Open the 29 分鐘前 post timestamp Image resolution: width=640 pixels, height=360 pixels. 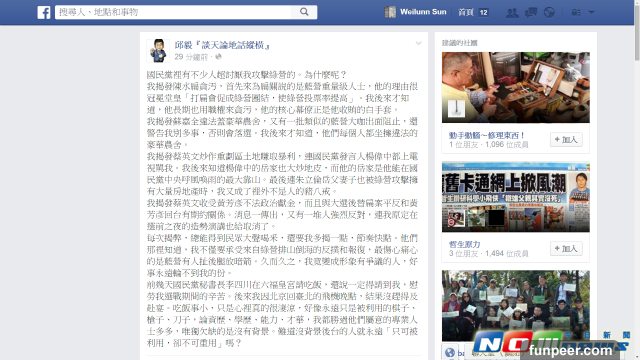191,57
